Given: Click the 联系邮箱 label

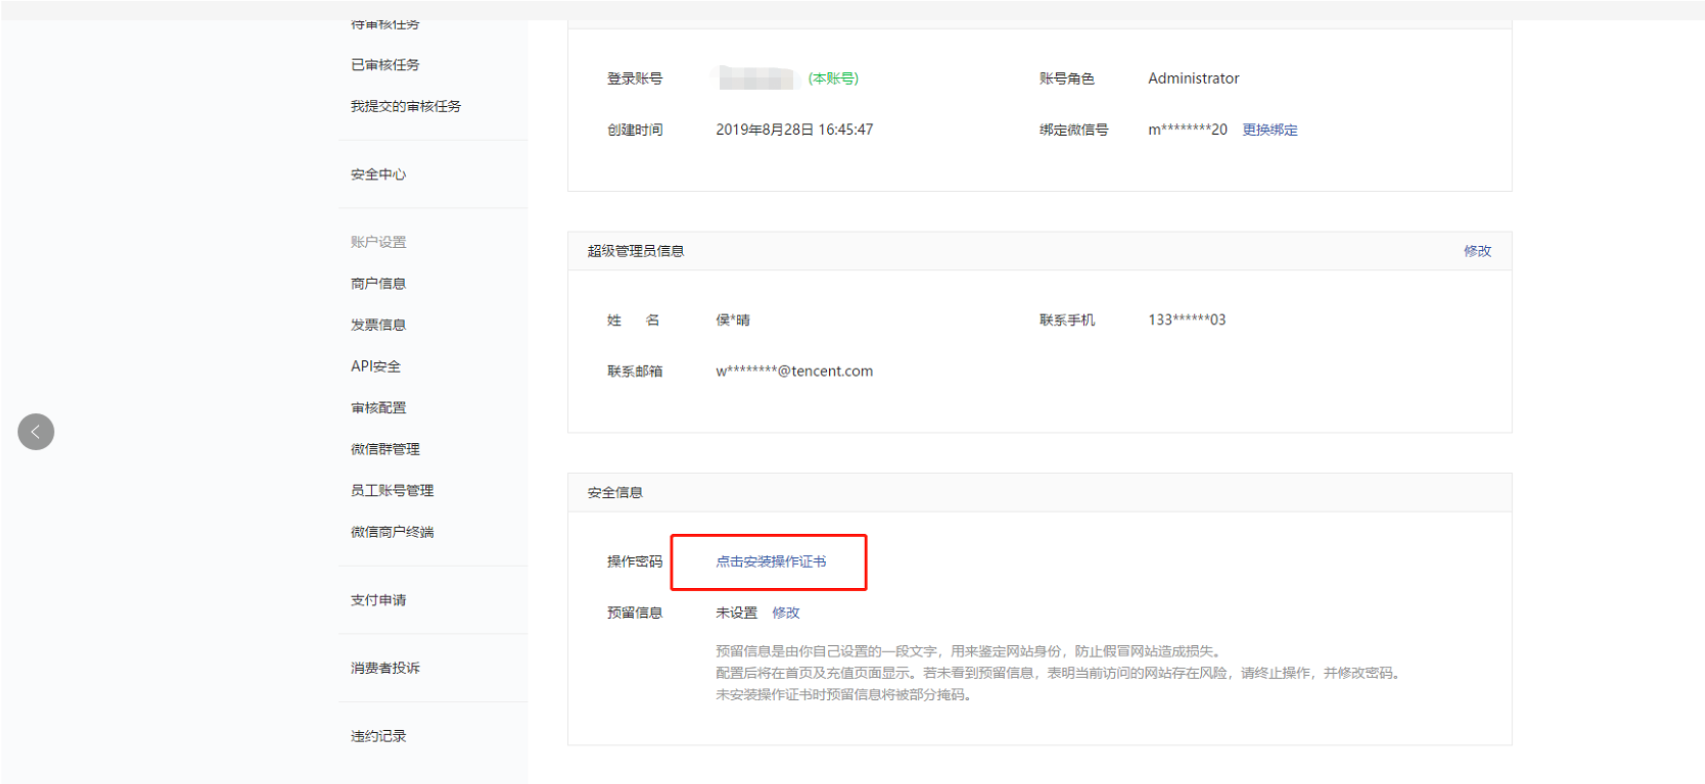Looking at the screenshot, I should pos(634,371).
